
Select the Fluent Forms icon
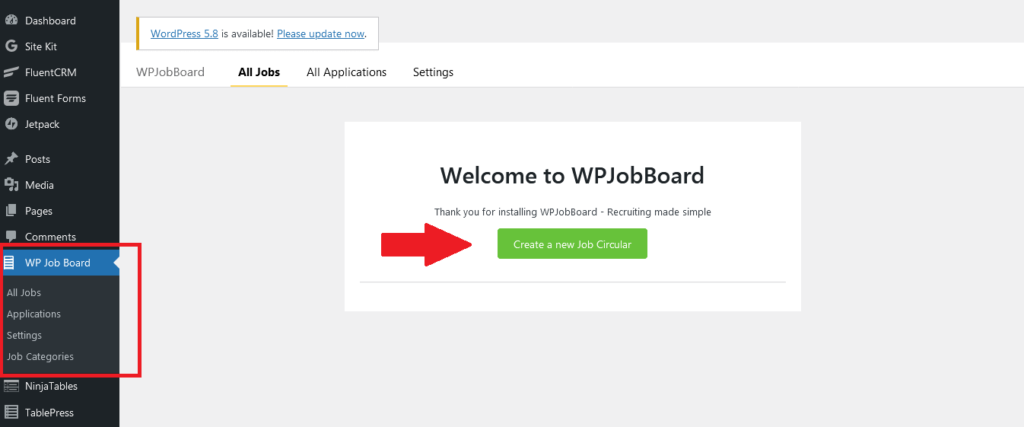[x=10, y=99]
